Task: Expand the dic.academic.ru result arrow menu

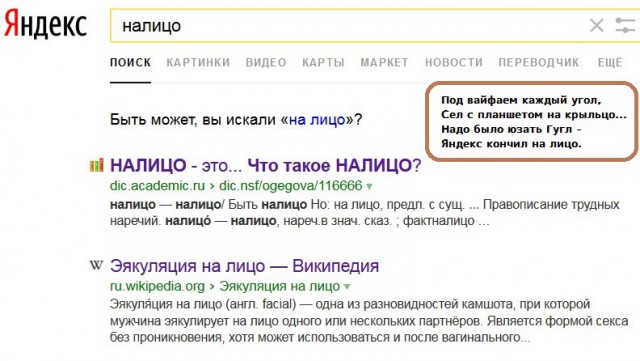Action: pyautogui.click(x=369, y=187)
